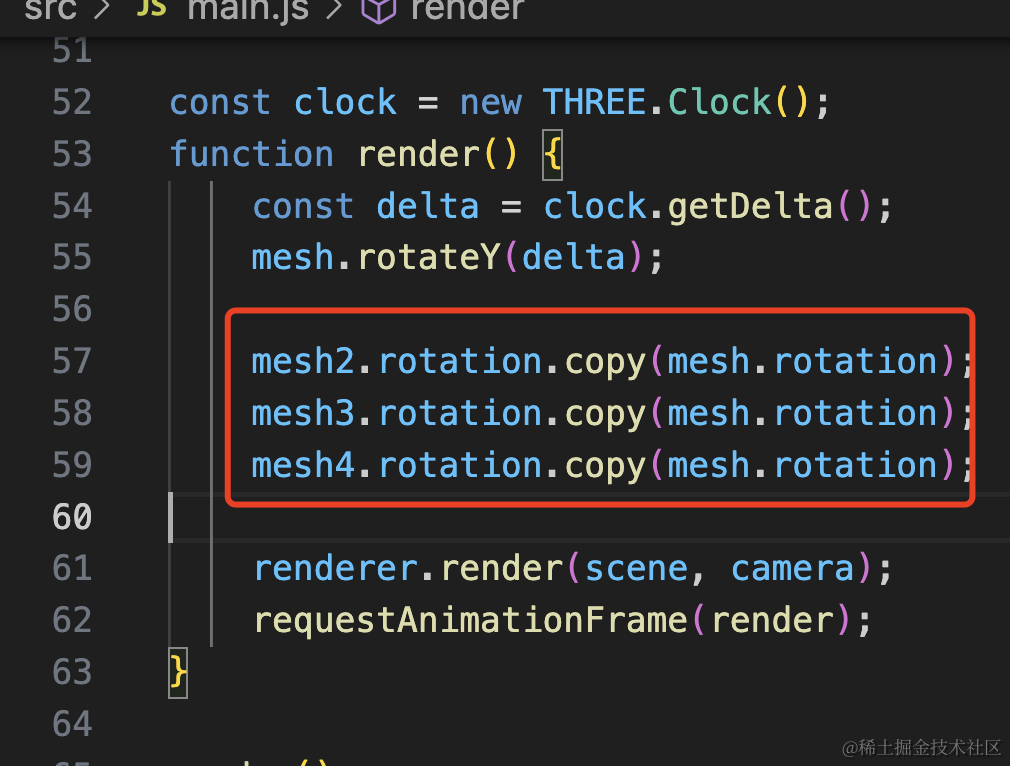Click the JS file icon in breadcrumb

pos(151,8)
